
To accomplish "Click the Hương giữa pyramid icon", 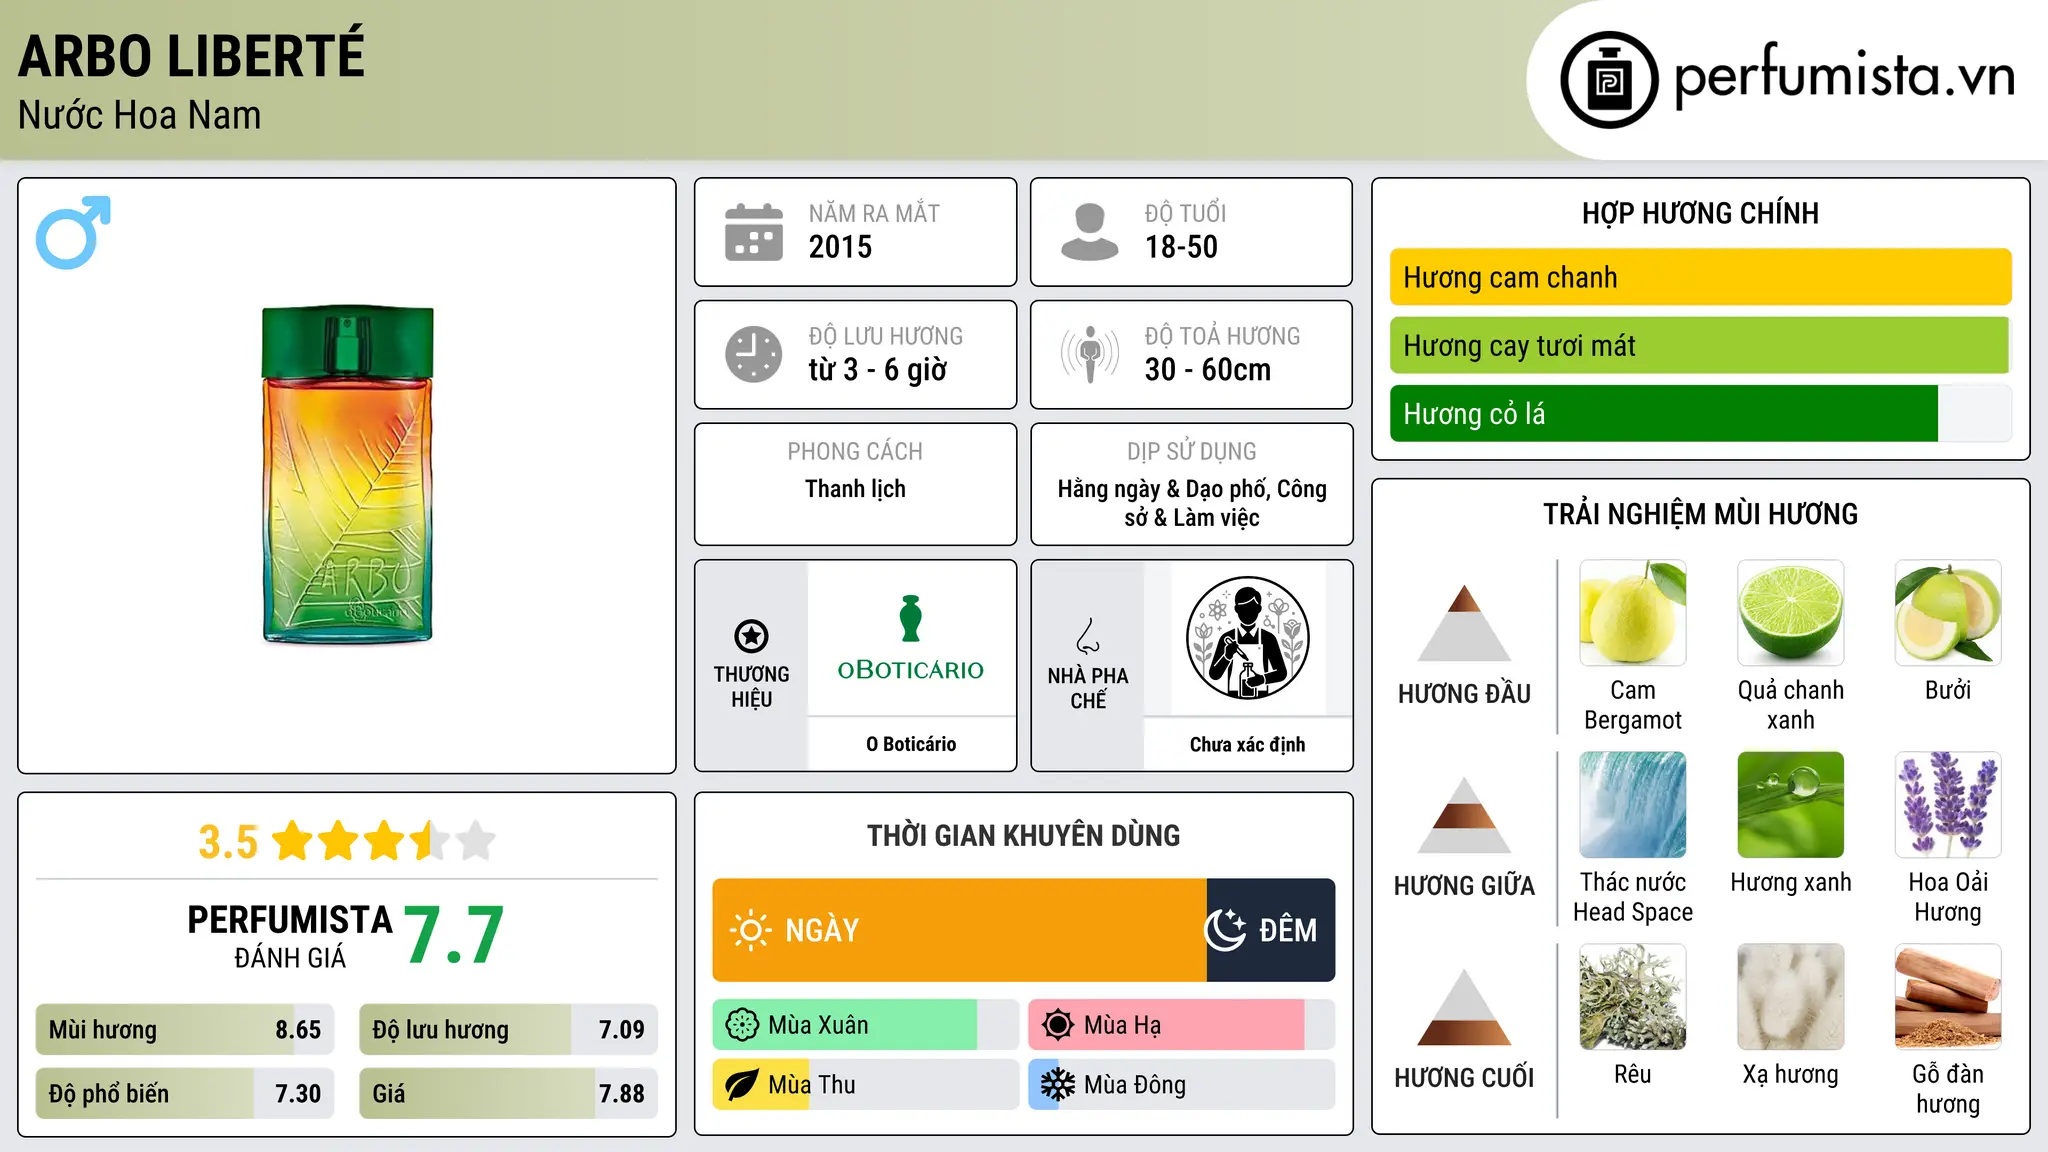I will [x=1464, y=815].
